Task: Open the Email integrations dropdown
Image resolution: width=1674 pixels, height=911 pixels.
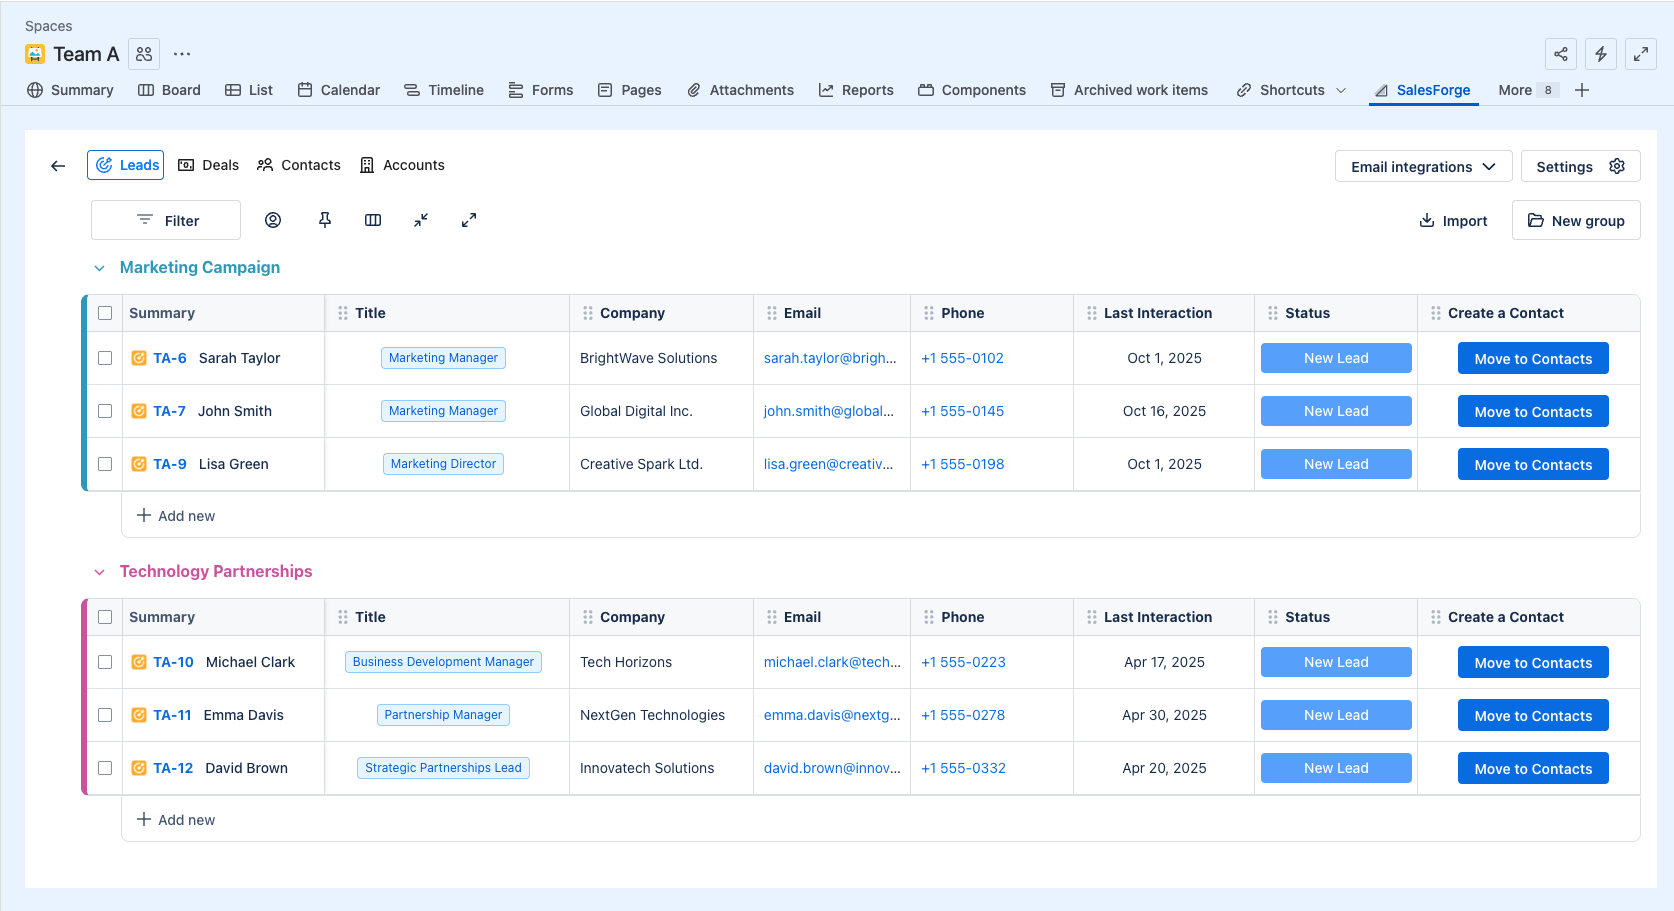Action: point(1422,167)
